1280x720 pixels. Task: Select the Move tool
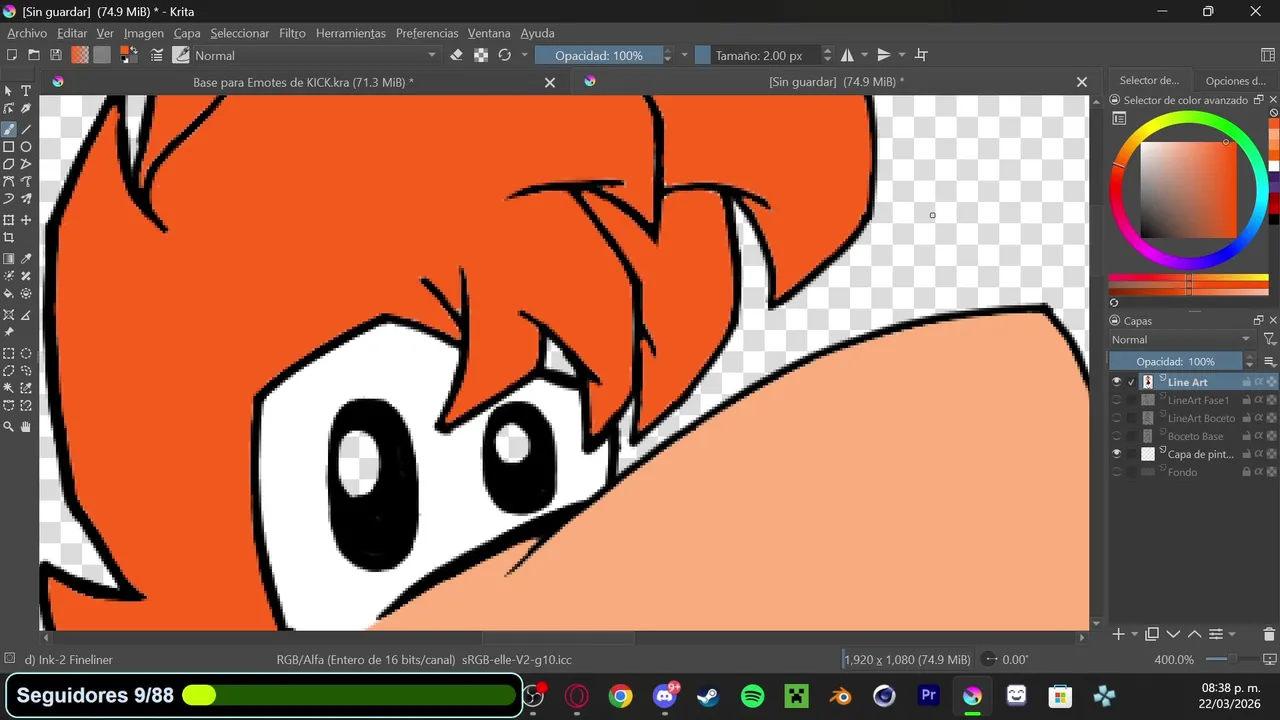click(26, 220)
